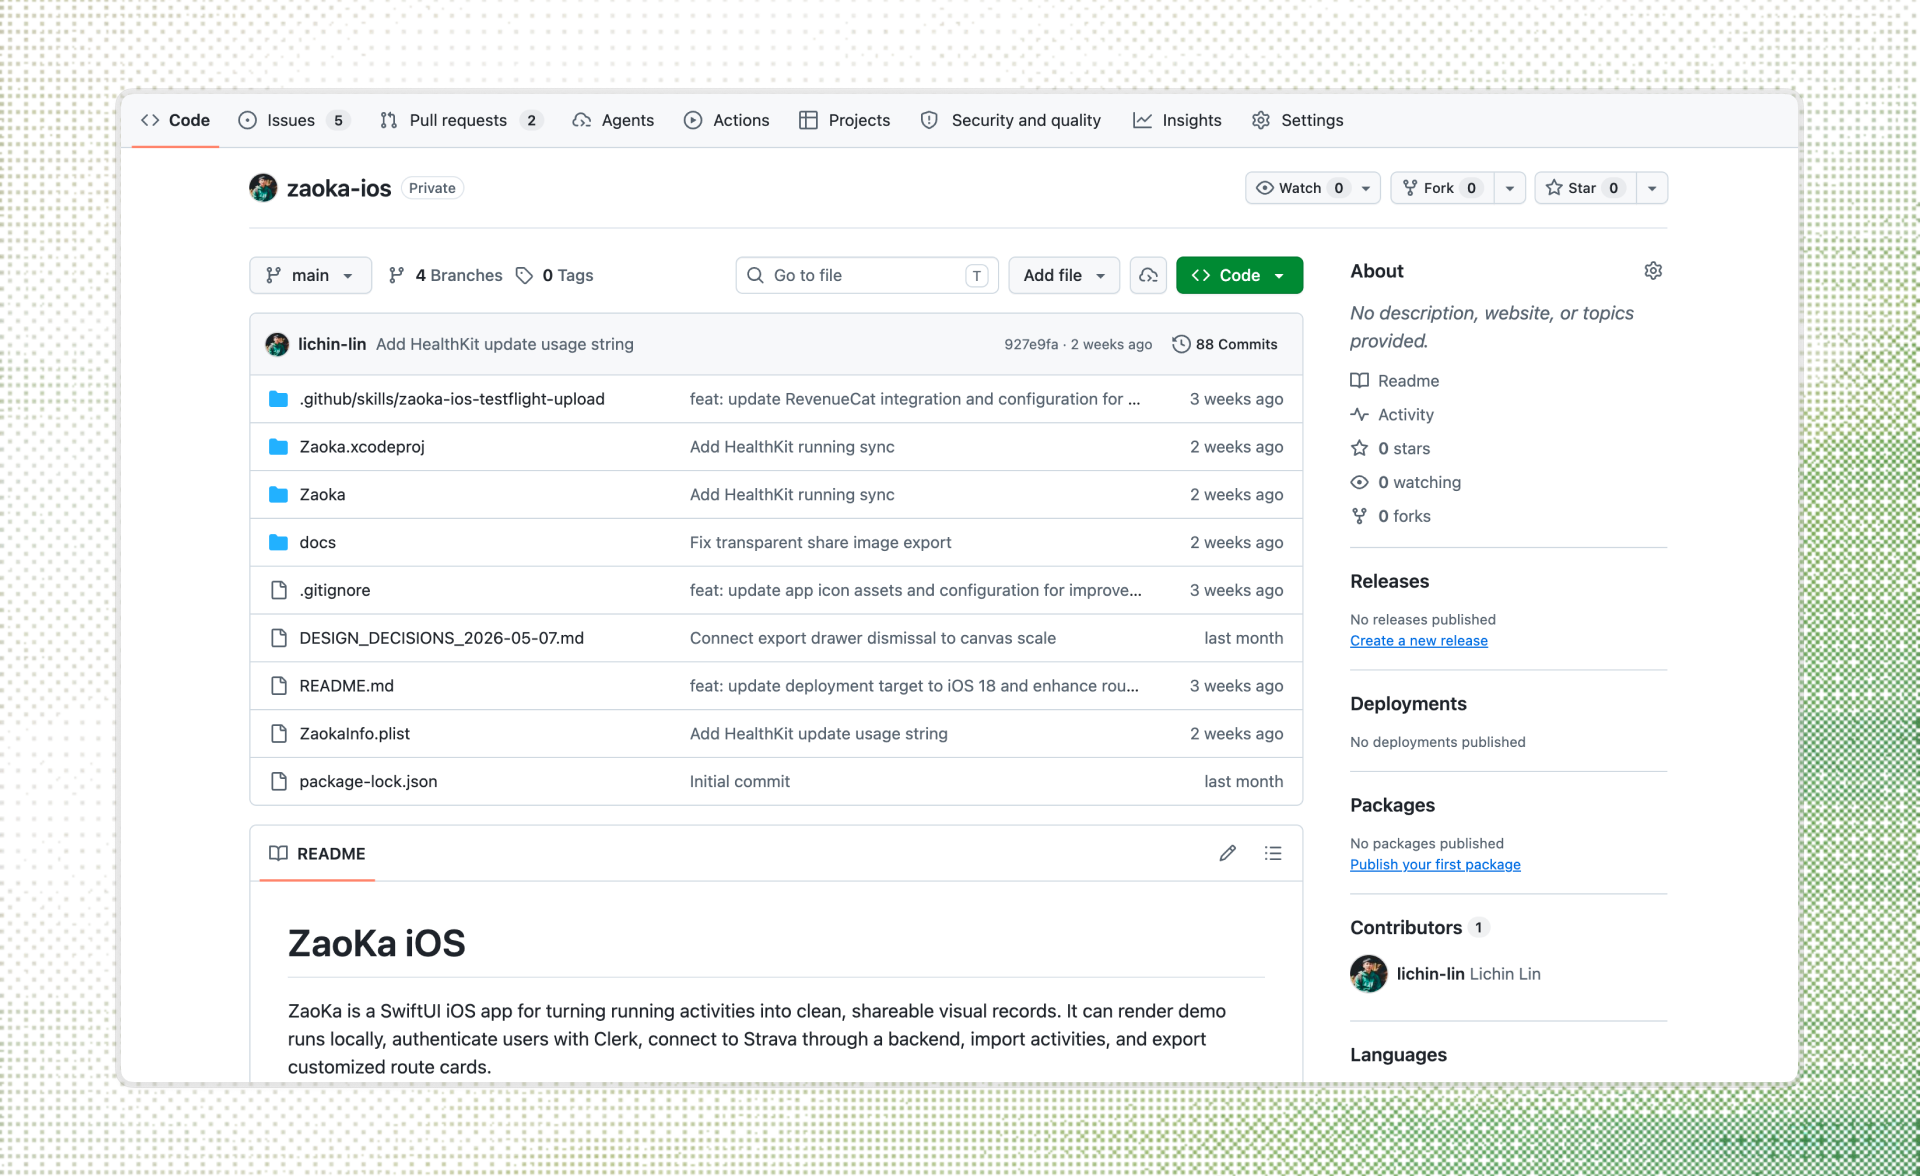Open the Actions tab

tap(726, 120)
